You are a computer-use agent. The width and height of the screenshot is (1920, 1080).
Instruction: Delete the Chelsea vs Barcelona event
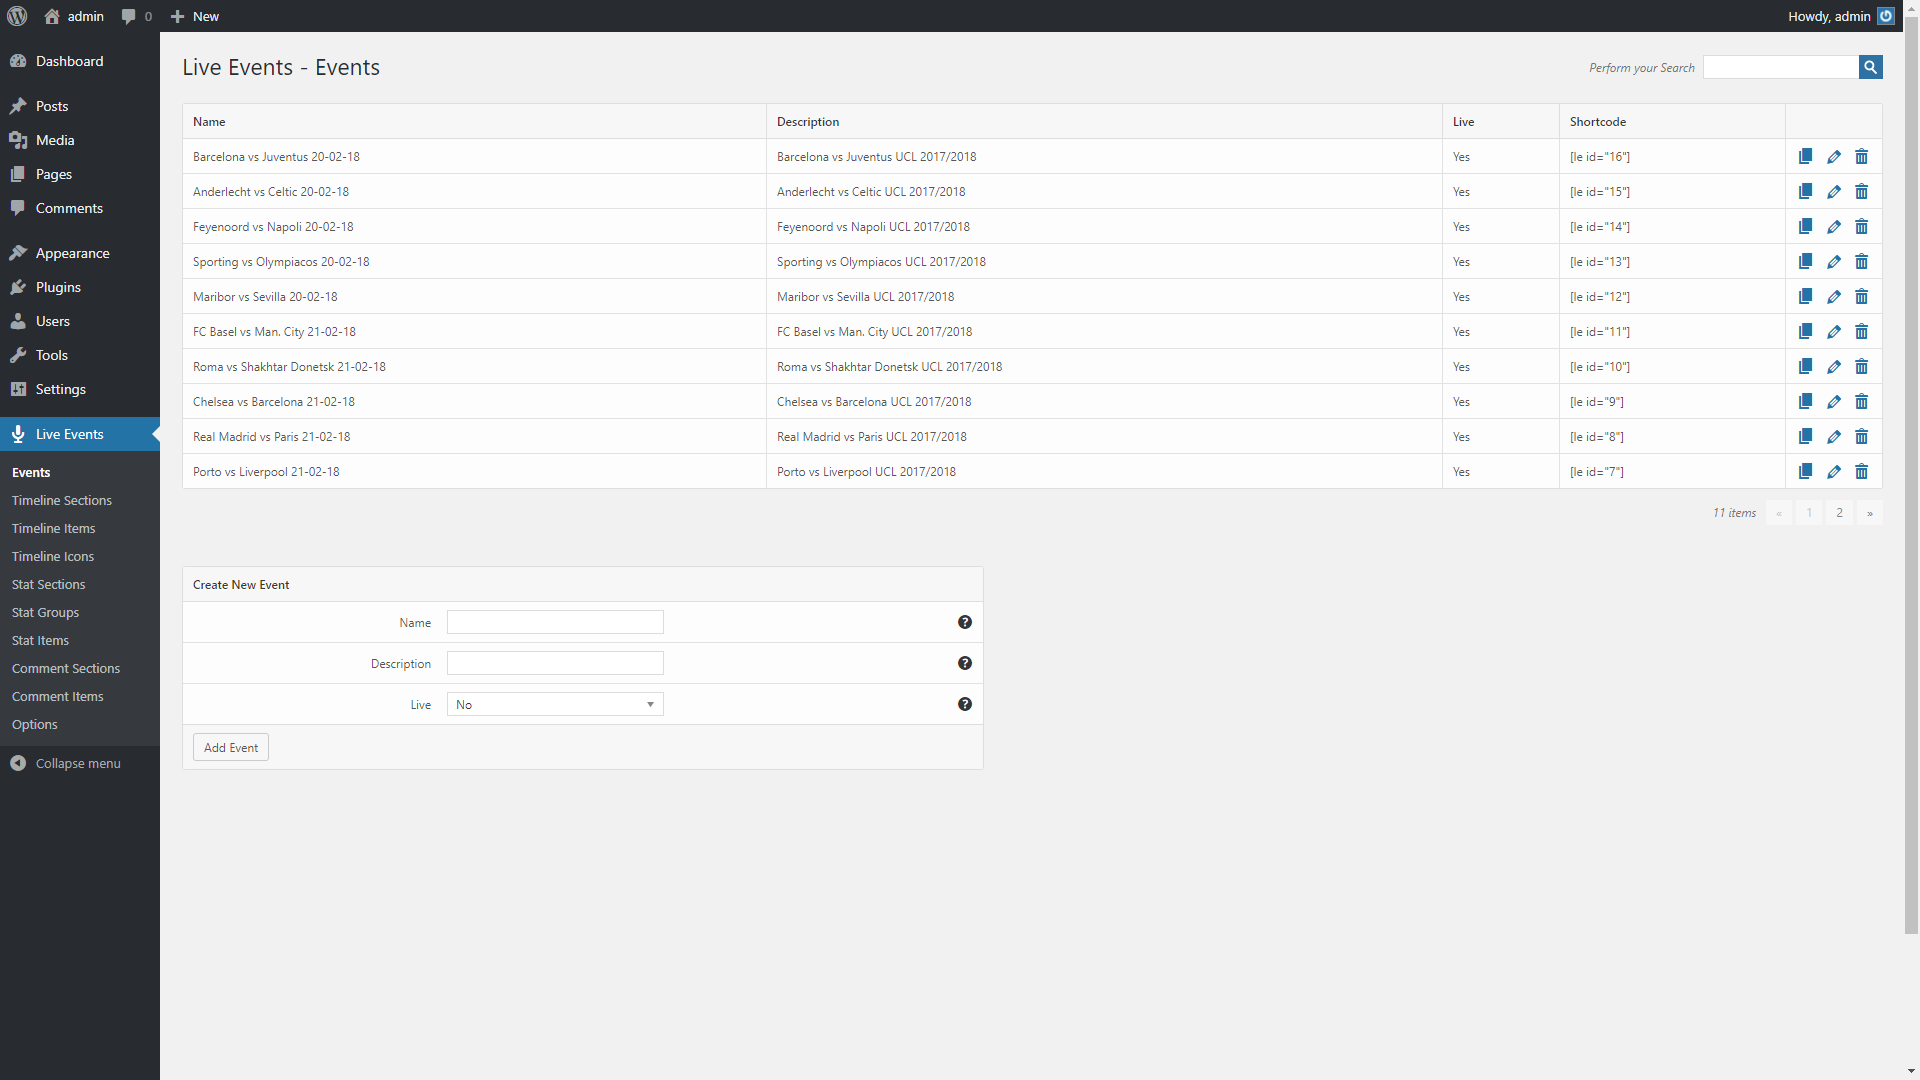pyautogui.click(x=1862, y=401)
